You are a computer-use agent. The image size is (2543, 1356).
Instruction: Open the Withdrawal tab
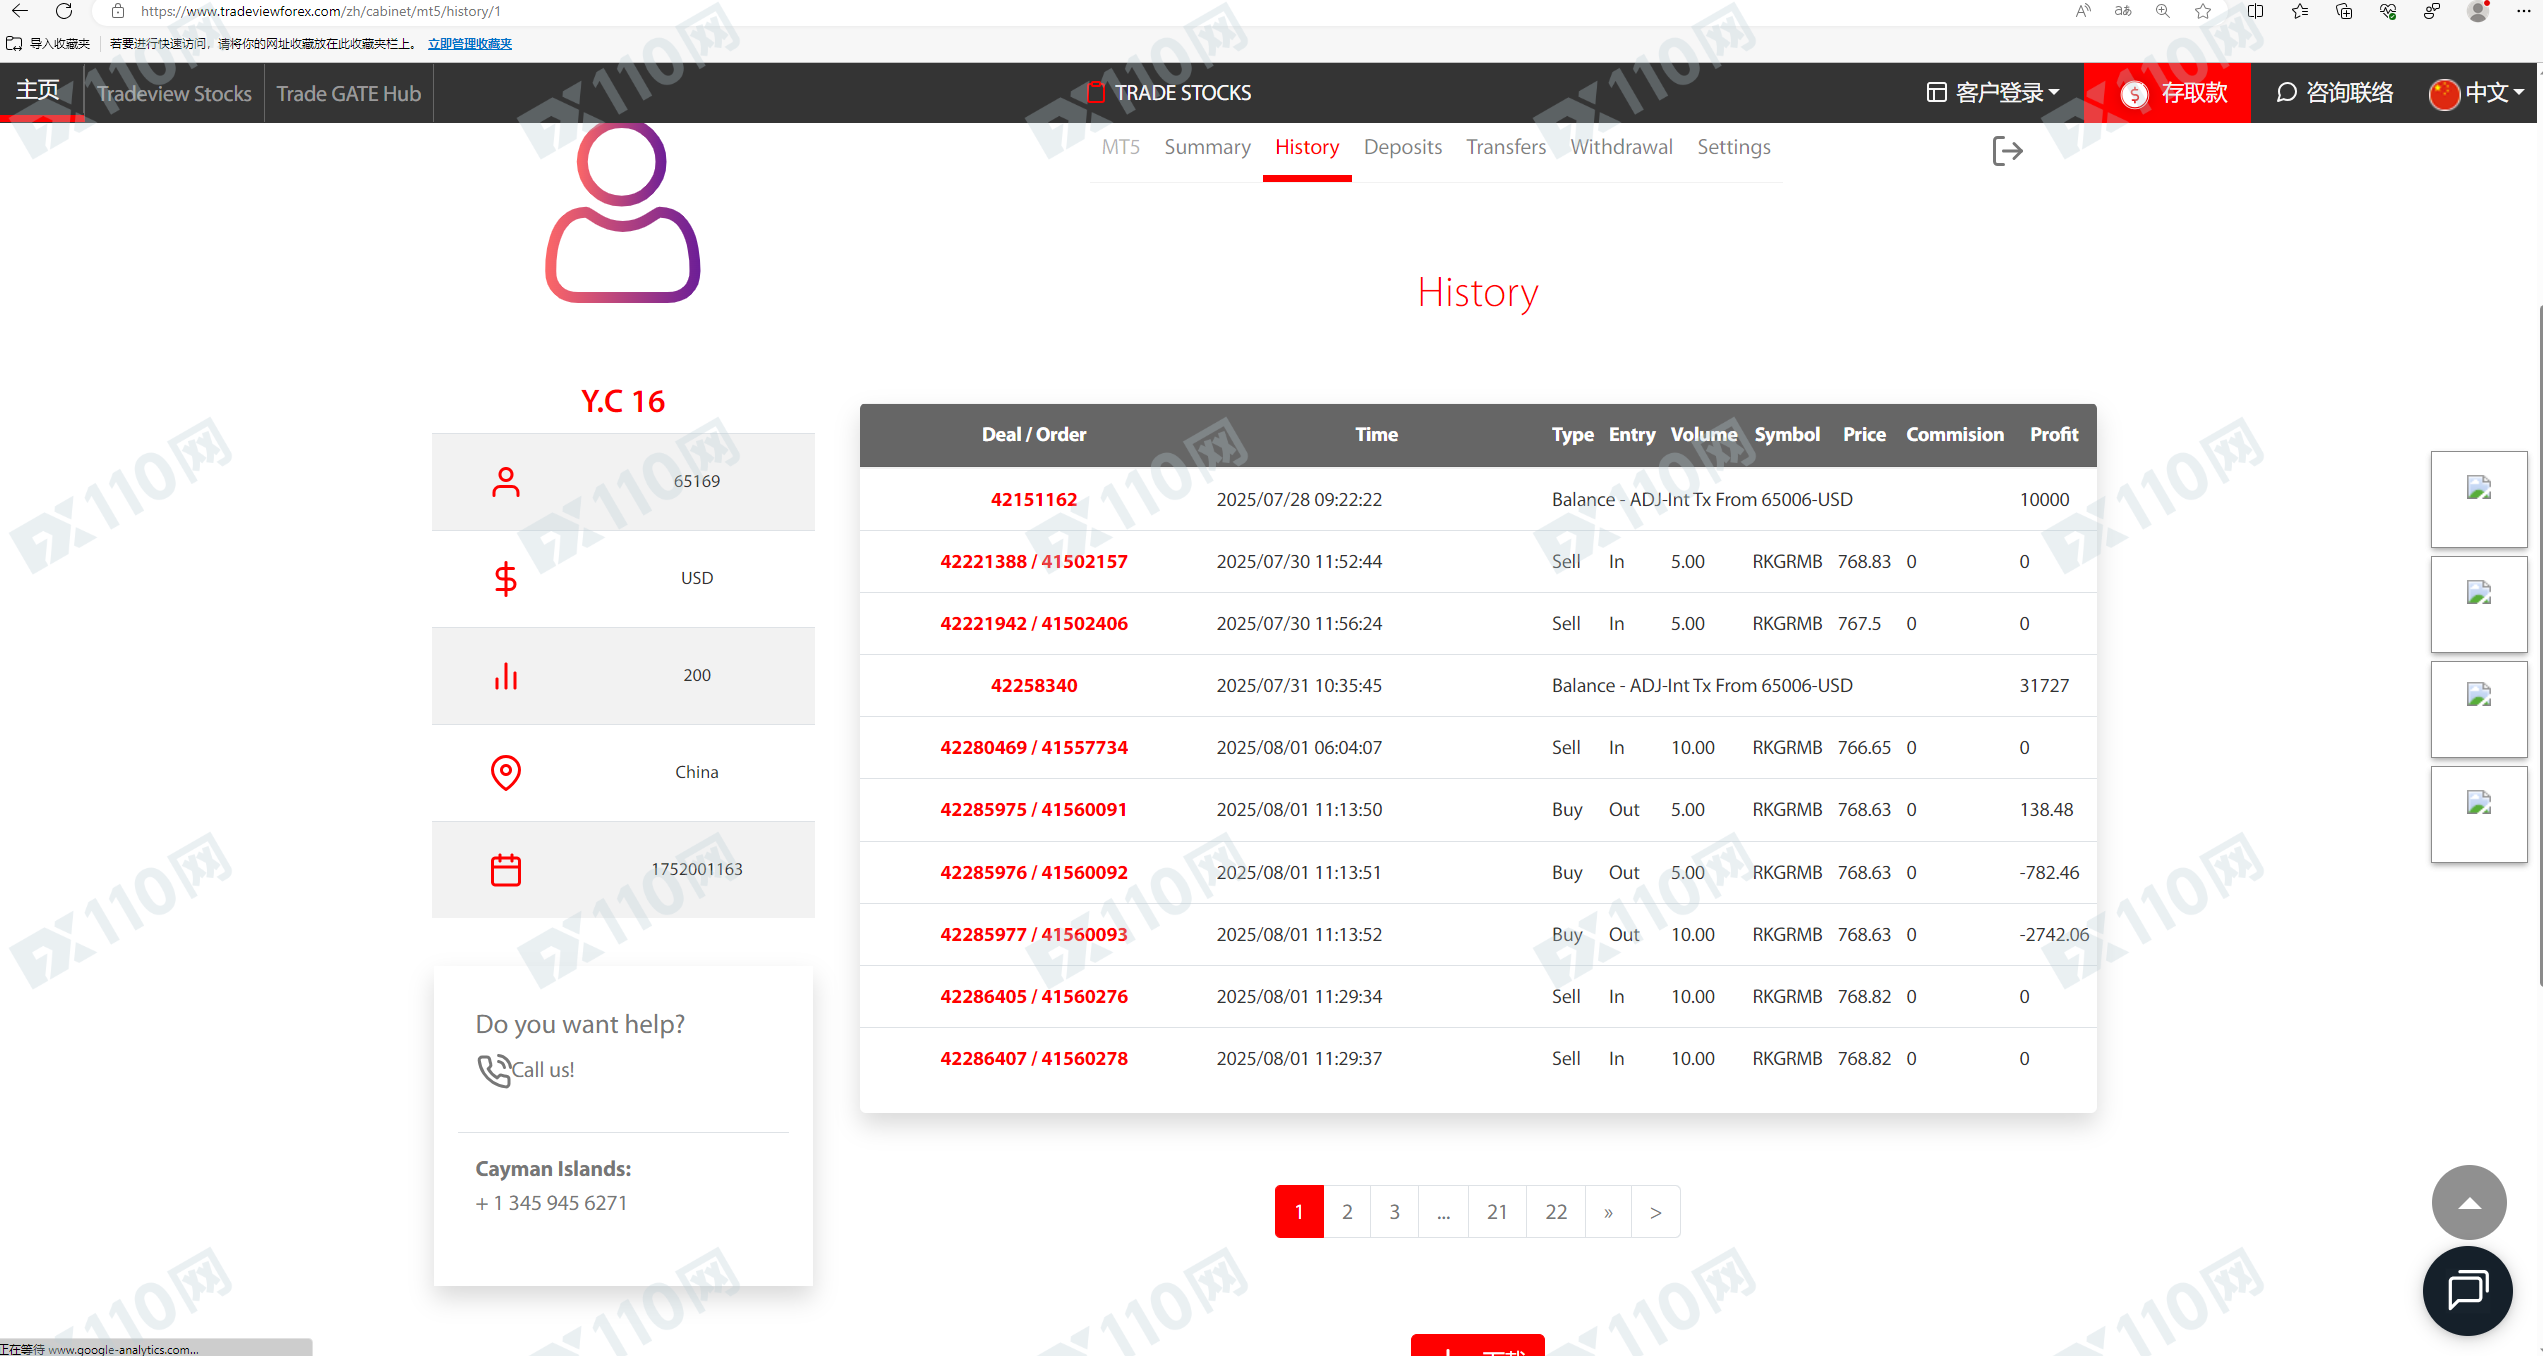pos(1621,147)
